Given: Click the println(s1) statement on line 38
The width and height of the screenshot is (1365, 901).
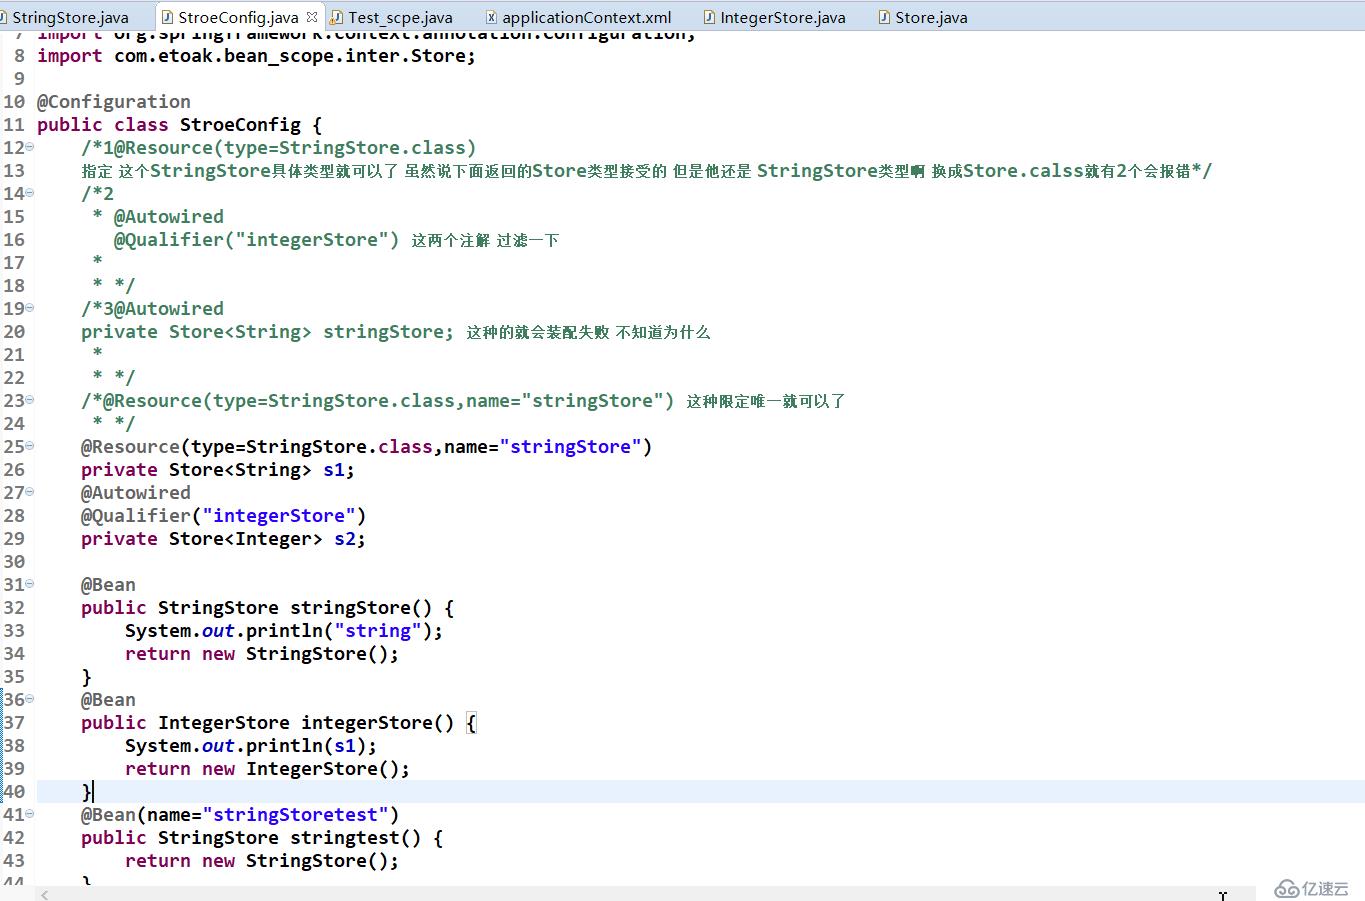Looking at the screenshot, I should point(251,746).
